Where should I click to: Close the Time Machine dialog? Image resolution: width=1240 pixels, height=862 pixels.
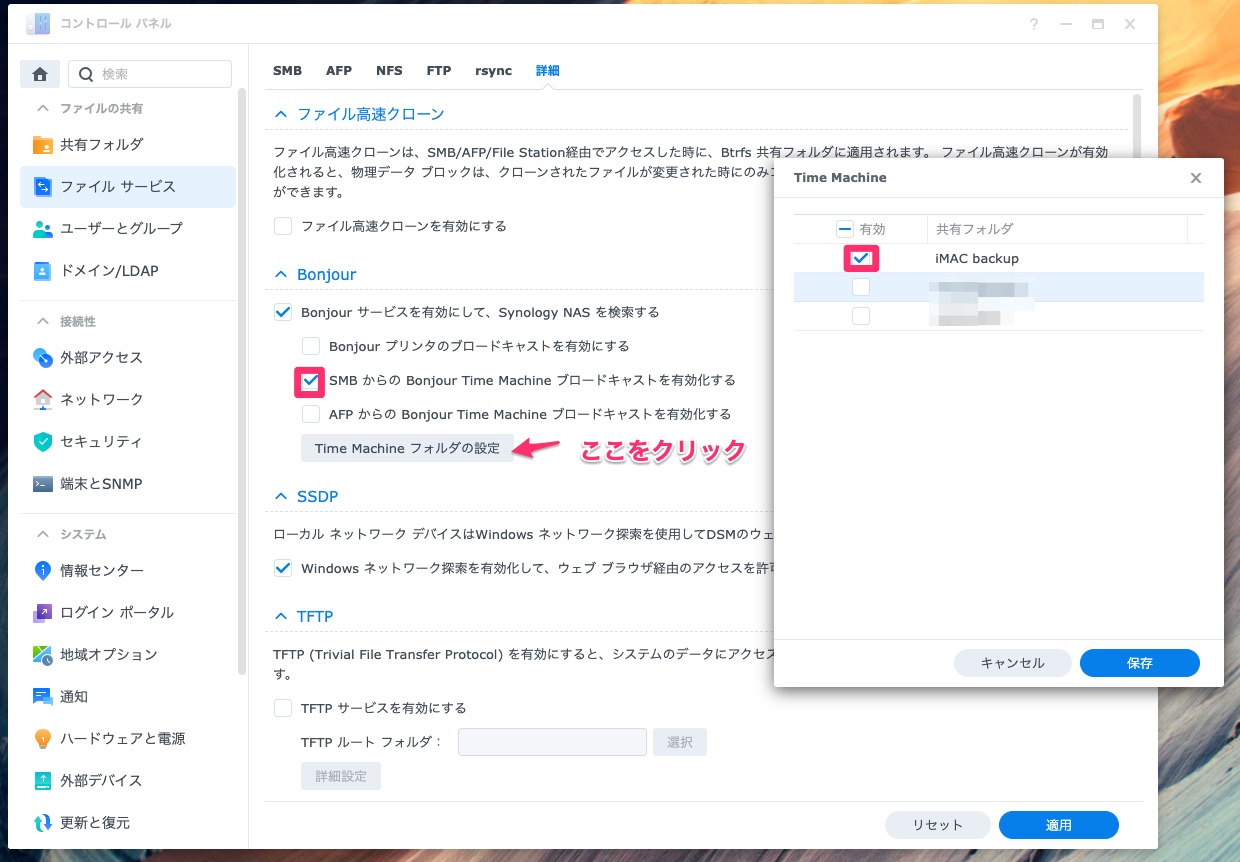pos(1195,178)
